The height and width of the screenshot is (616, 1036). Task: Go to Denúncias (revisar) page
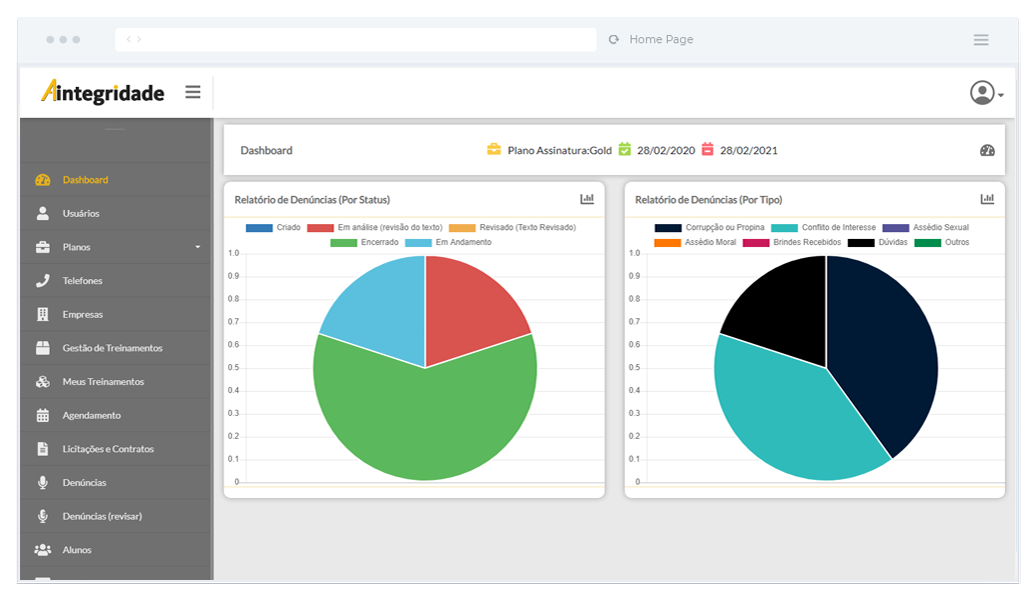point(116,517)
